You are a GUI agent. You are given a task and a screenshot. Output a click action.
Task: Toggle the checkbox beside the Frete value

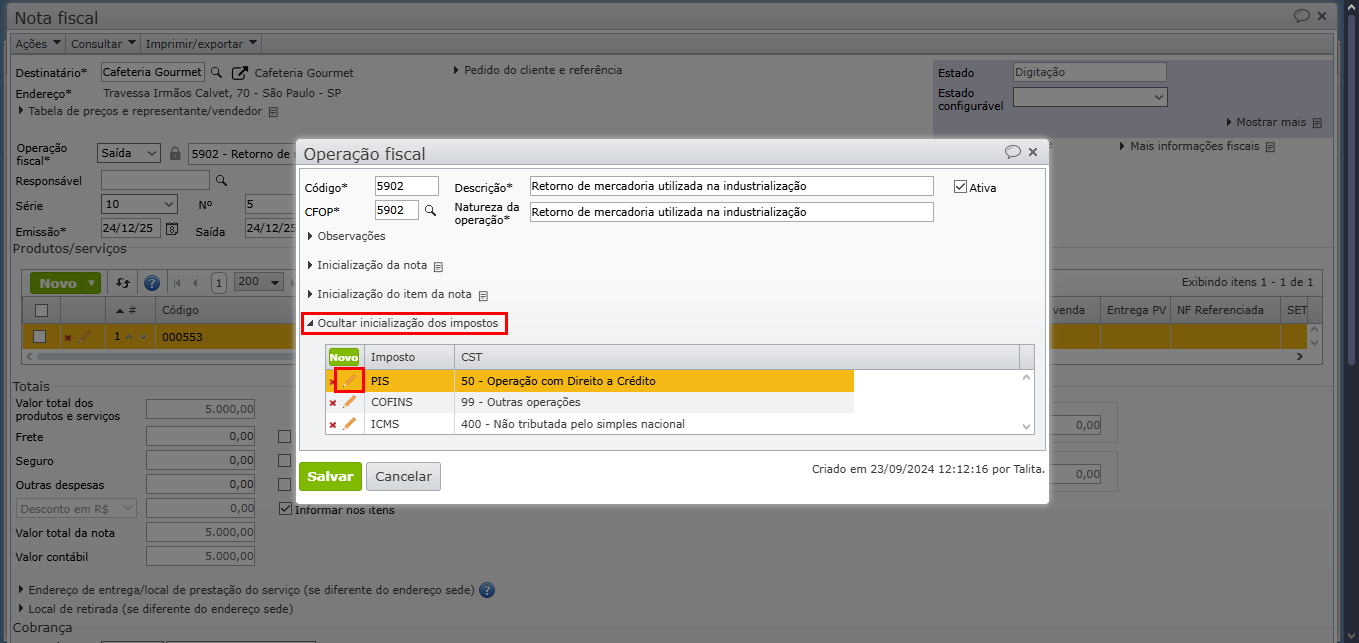point(285,437)
